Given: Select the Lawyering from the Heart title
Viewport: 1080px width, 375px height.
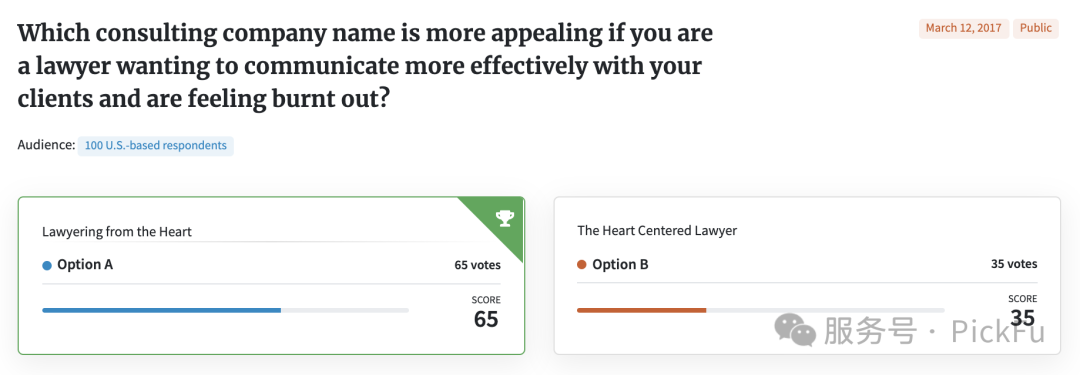Looking at the screenshot, I should point(117,232).
